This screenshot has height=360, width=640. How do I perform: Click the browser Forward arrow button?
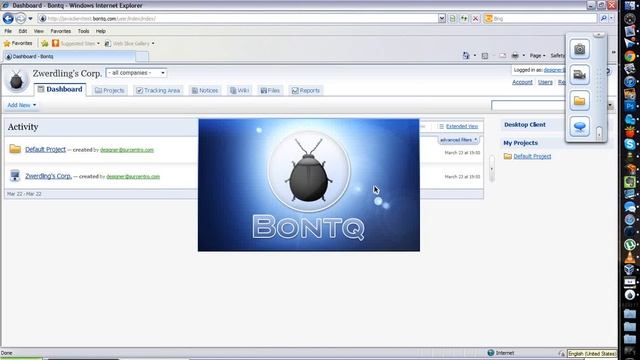click(20, 18)
